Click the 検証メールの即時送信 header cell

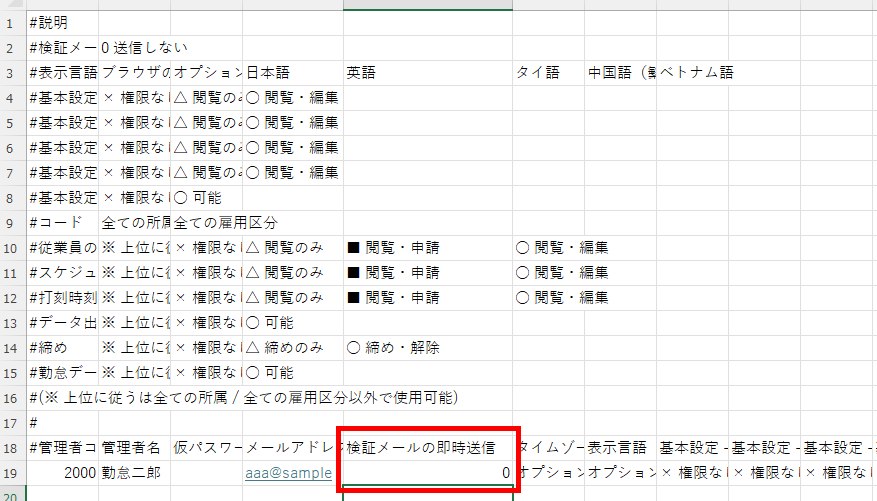coord(427,447)
